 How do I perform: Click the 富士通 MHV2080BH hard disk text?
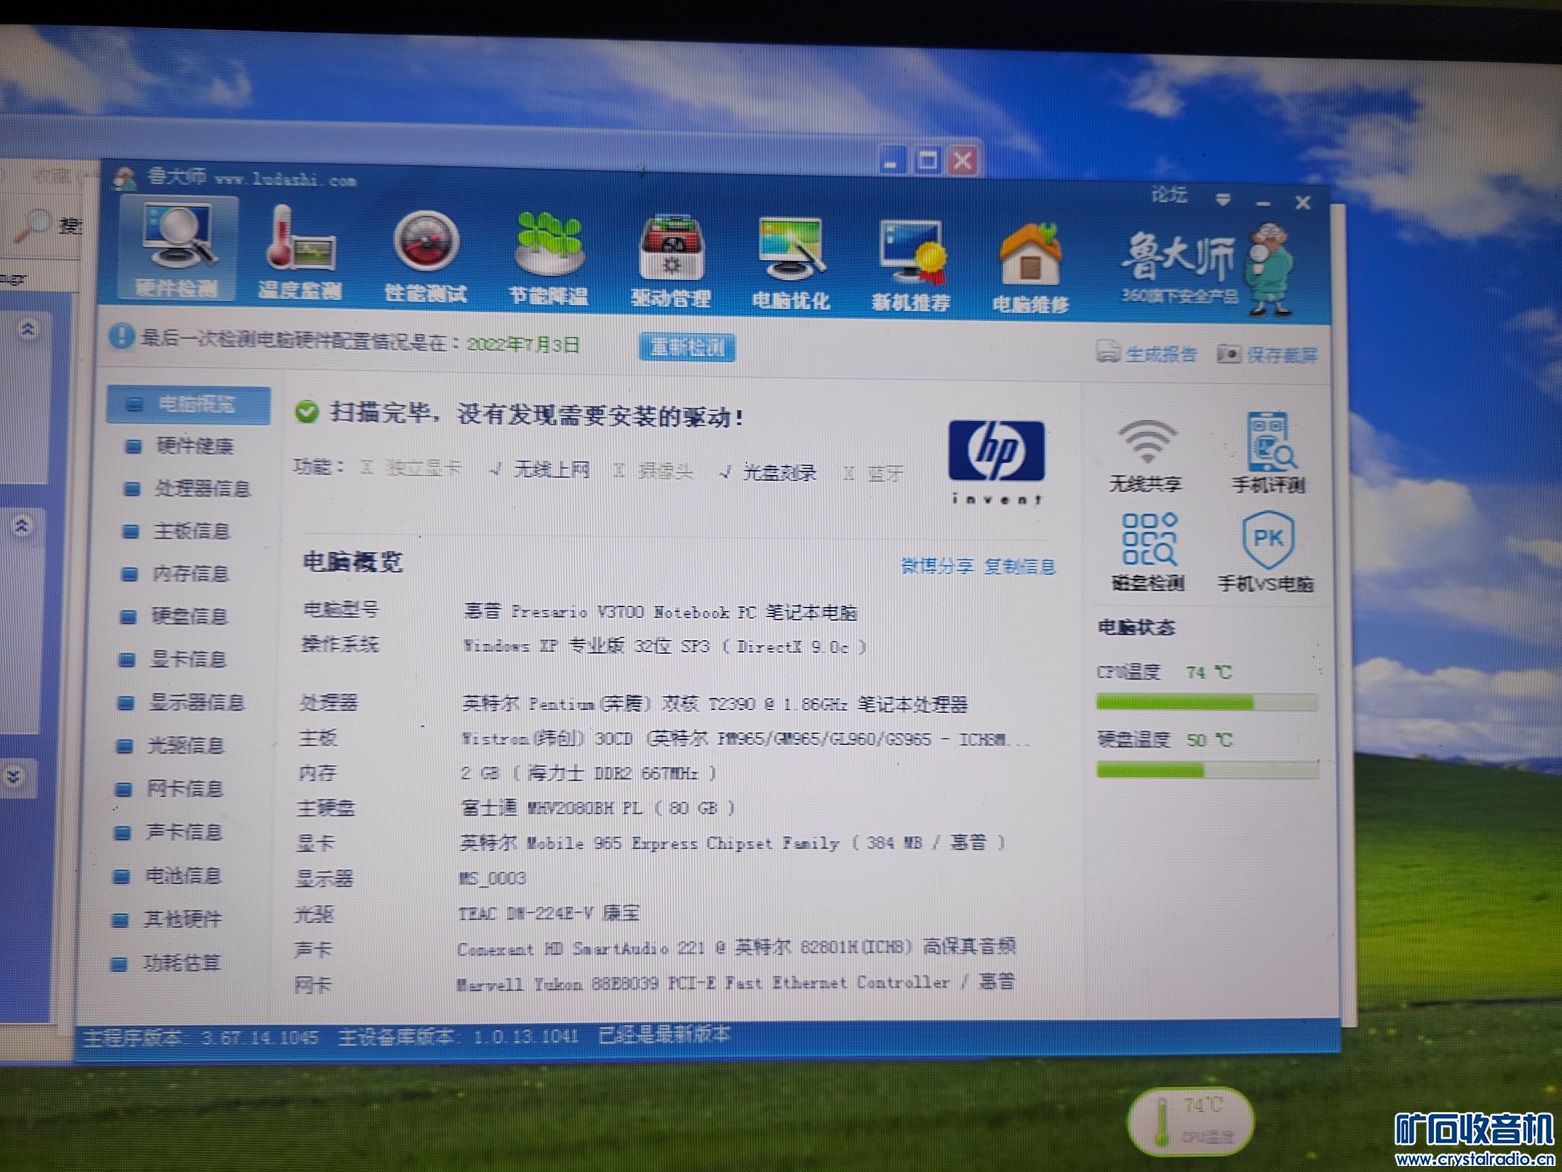tap(597, 808)
